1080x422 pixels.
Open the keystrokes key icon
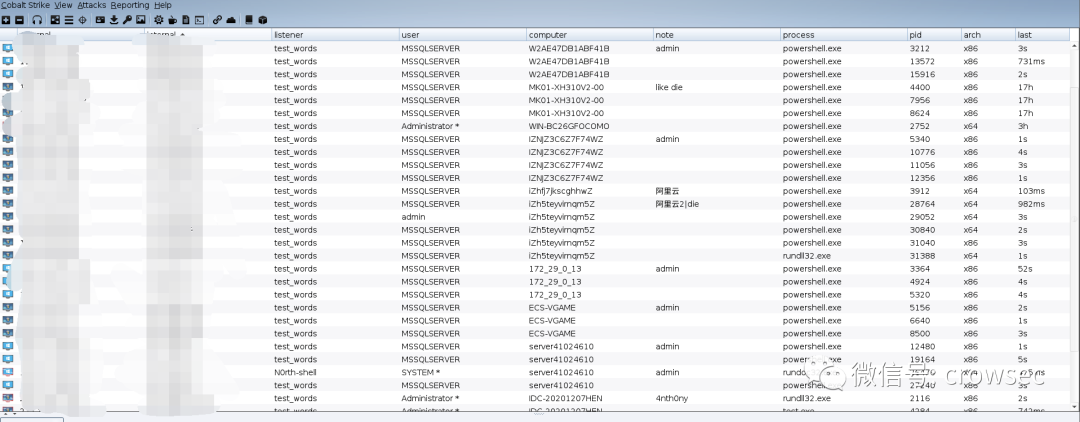(x=127, y=20)
